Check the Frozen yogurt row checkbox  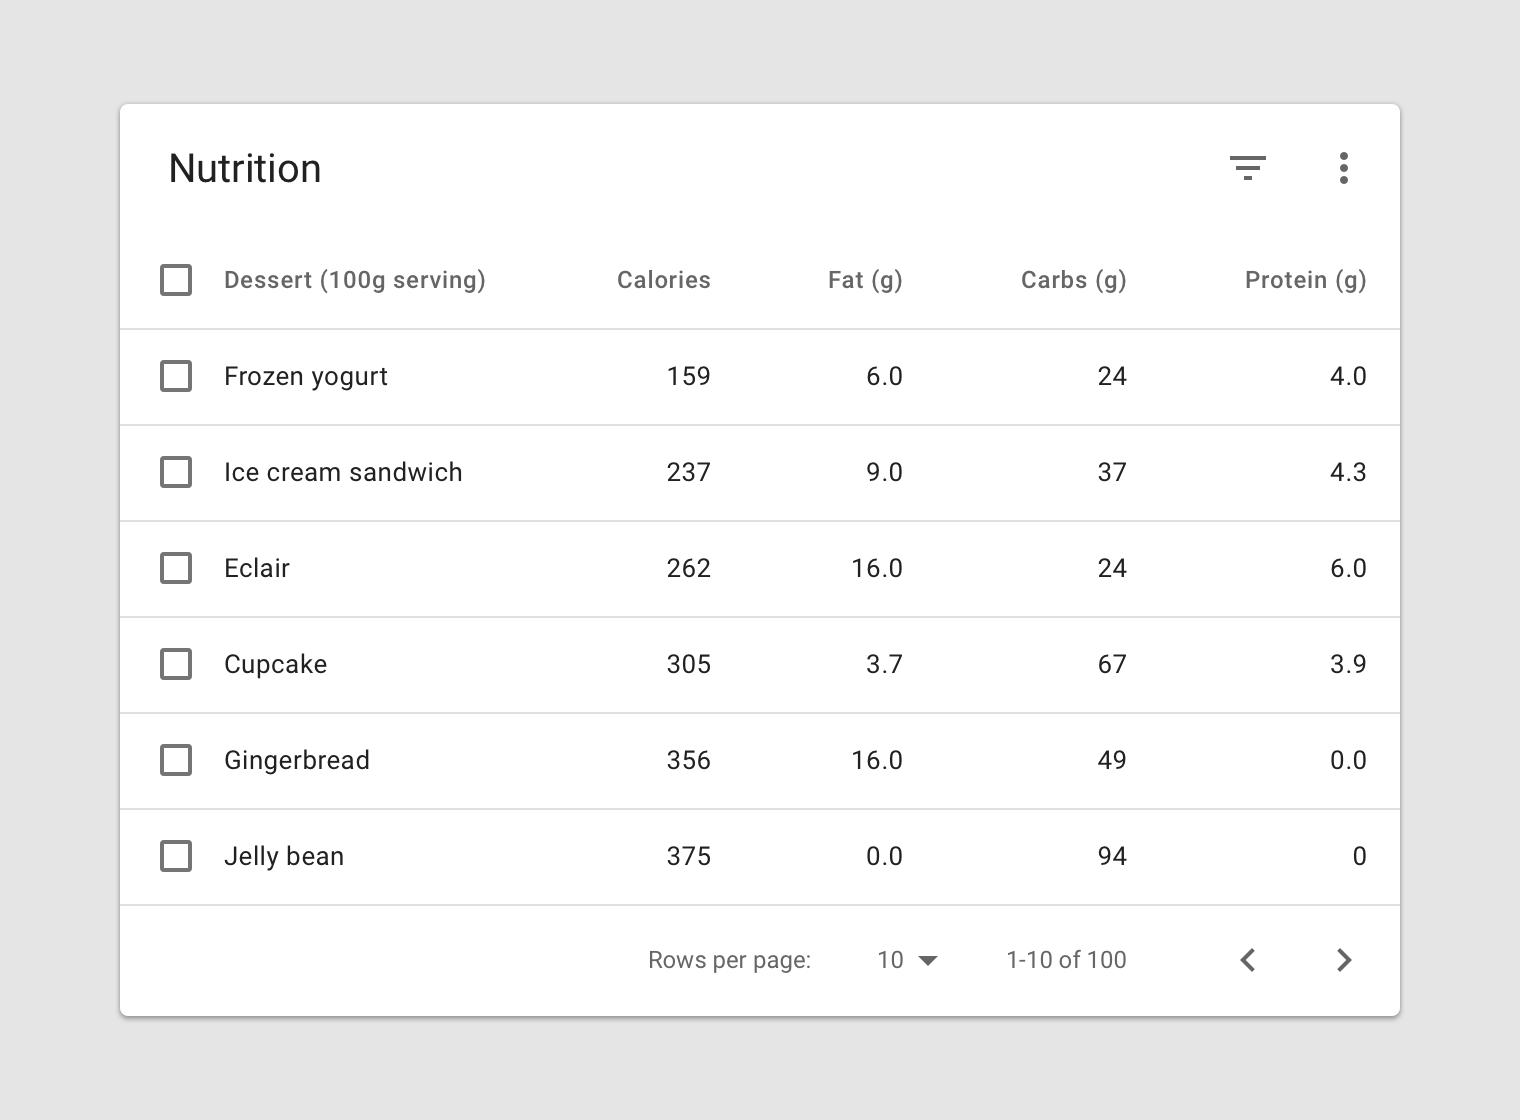[176, 376]
